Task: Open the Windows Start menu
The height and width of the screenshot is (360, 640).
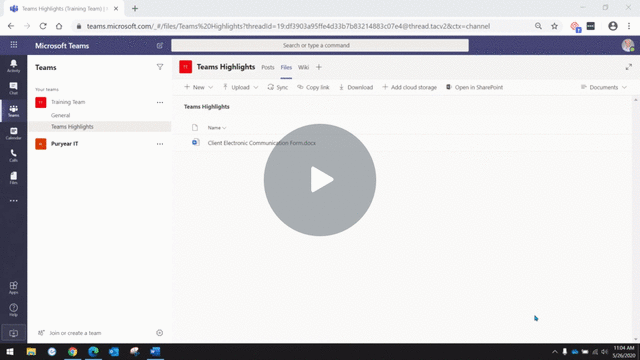Action: 10,351
